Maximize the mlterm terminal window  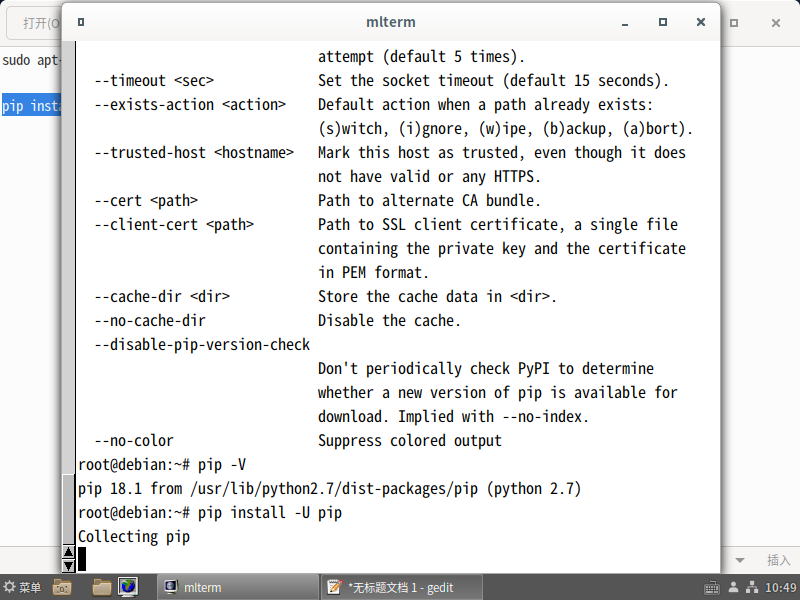(662, 22)
